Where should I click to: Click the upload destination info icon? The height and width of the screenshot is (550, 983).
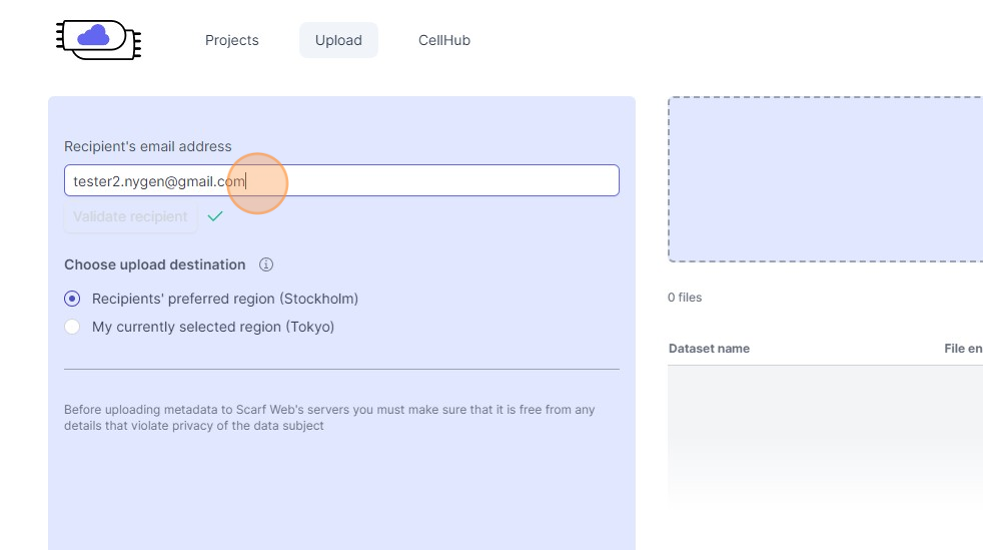[x=266, y=265]
